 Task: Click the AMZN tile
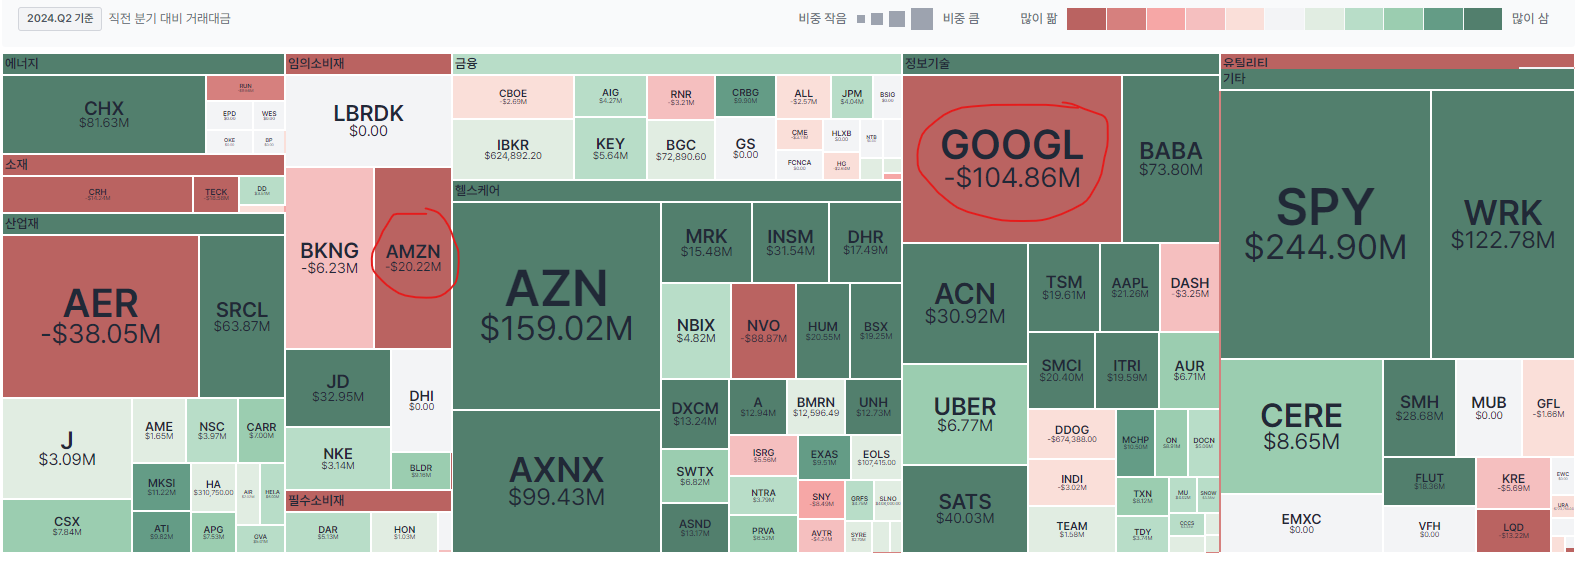[413, 258]
